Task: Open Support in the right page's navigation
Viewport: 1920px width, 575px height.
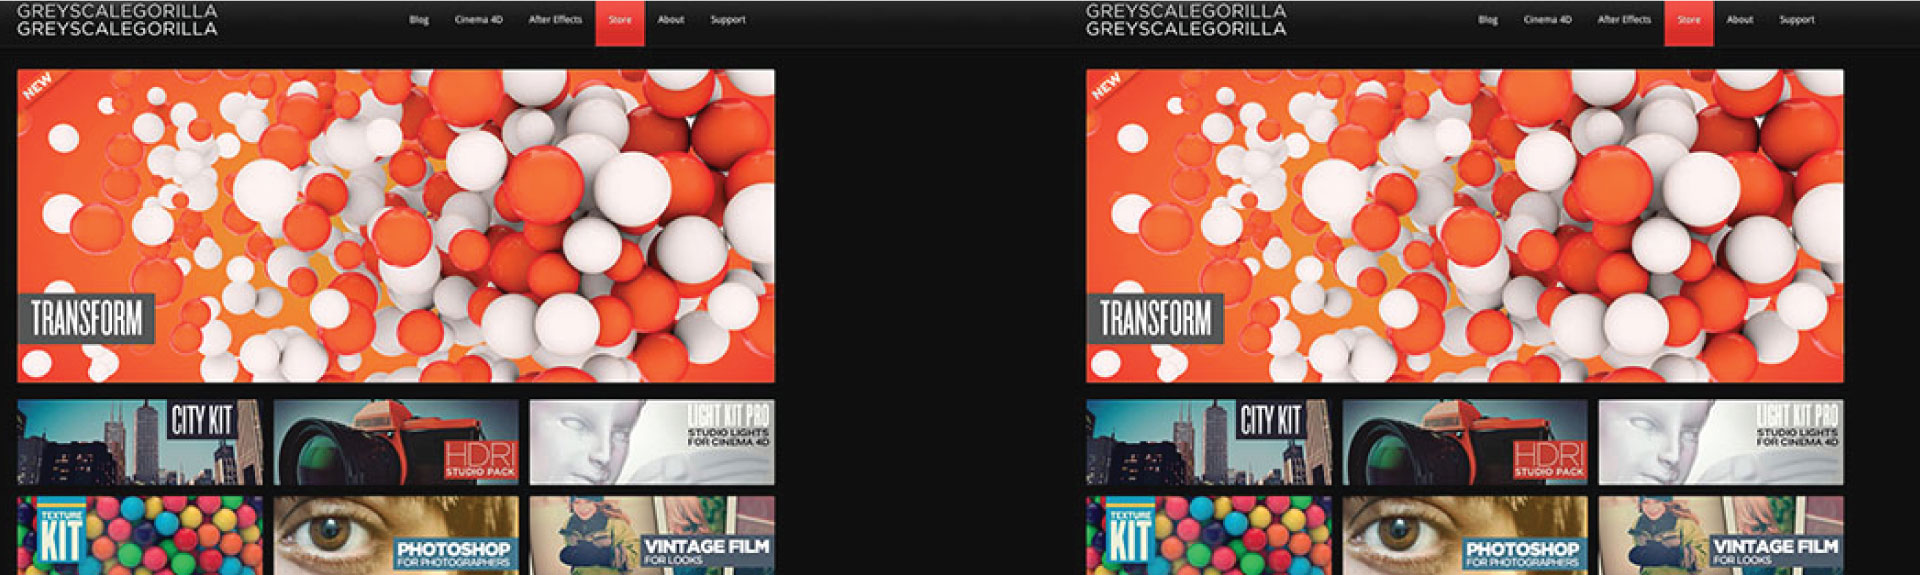Action: [1797, 20]
